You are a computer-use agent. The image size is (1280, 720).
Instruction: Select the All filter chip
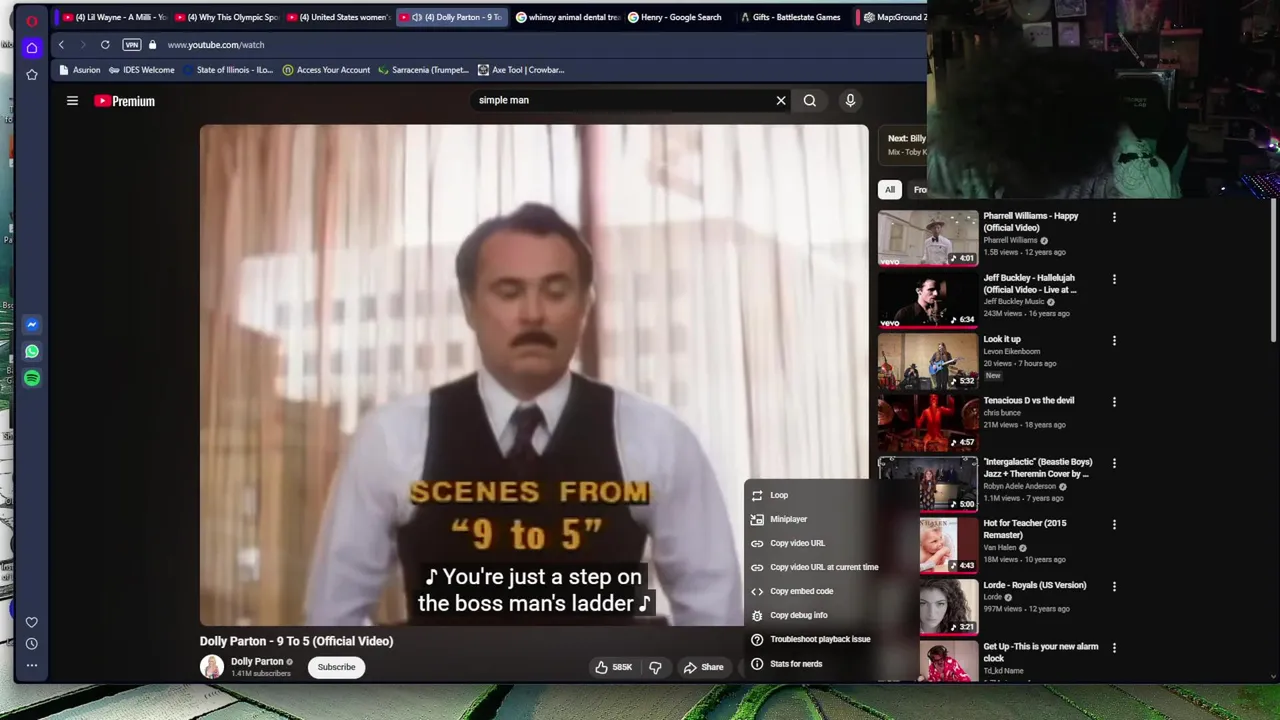coord(889,189)
